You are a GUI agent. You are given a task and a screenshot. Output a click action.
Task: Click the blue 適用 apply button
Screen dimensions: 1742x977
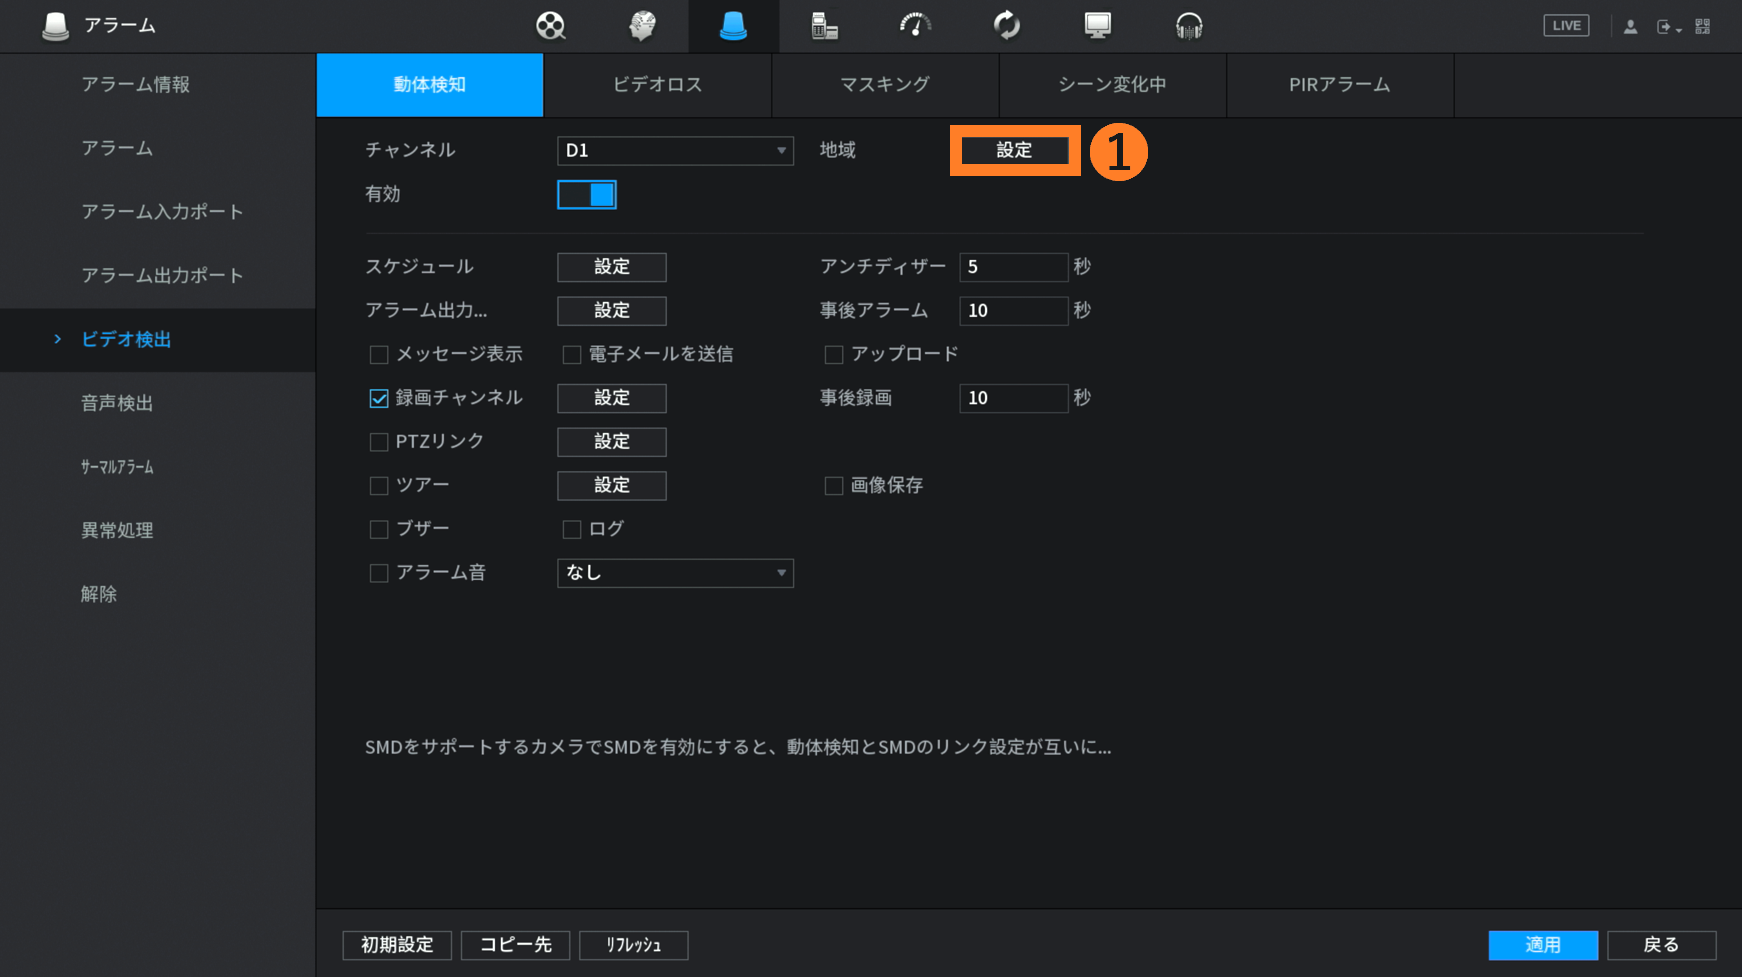[x=1542, y=945]
